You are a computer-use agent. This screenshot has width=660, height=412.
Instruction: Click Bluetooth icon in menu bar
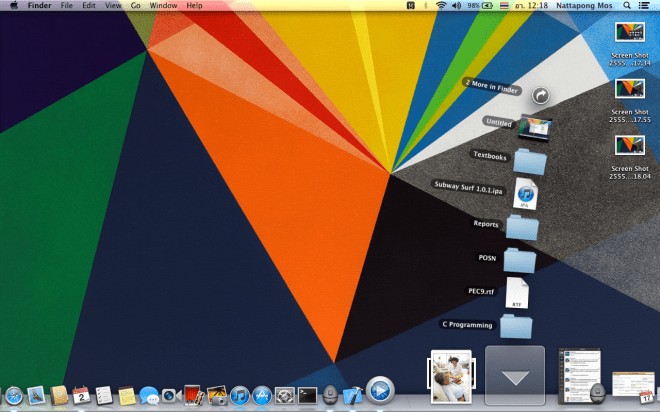tap(426, 5)
